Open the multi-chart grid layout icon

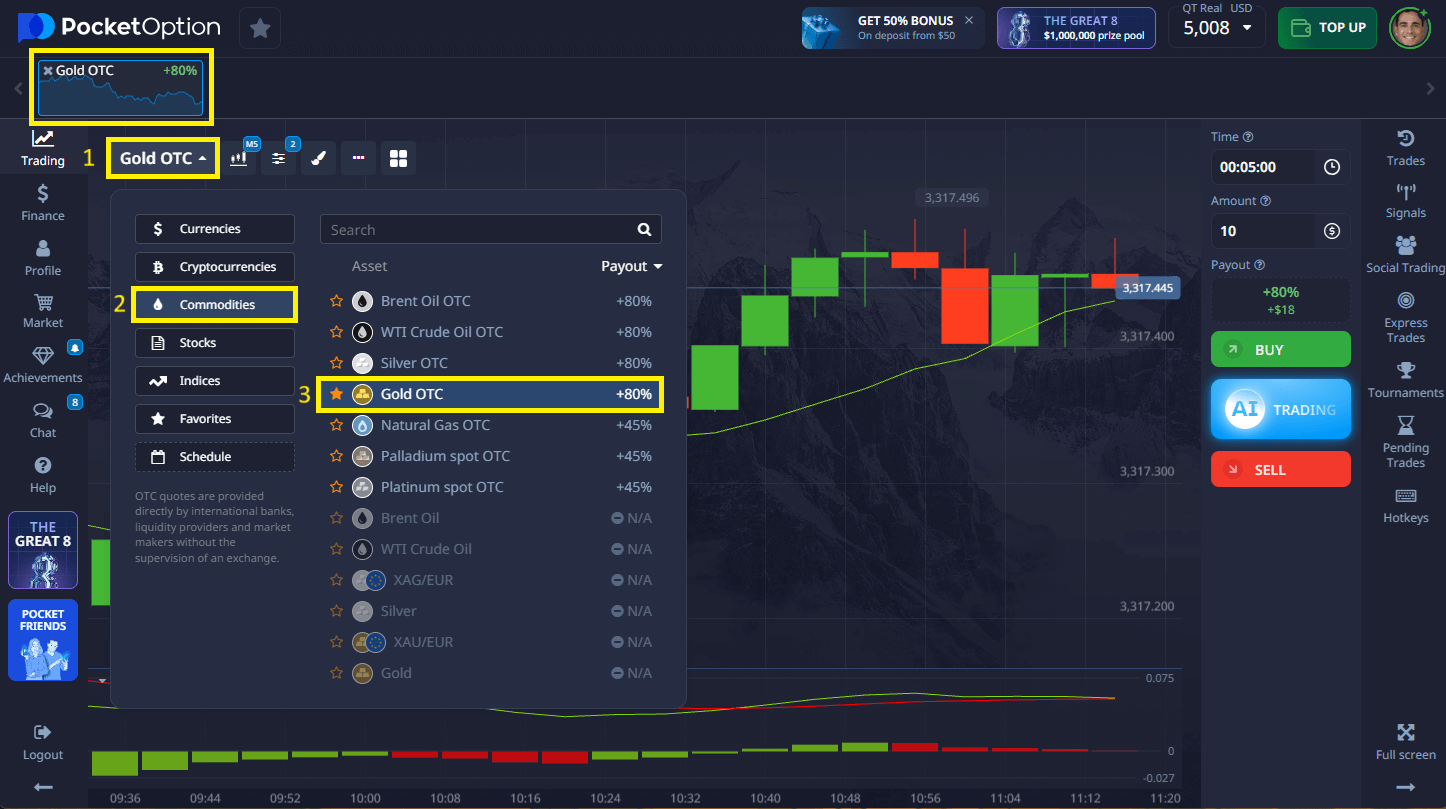pyautogui.click(x=398, y=158)
